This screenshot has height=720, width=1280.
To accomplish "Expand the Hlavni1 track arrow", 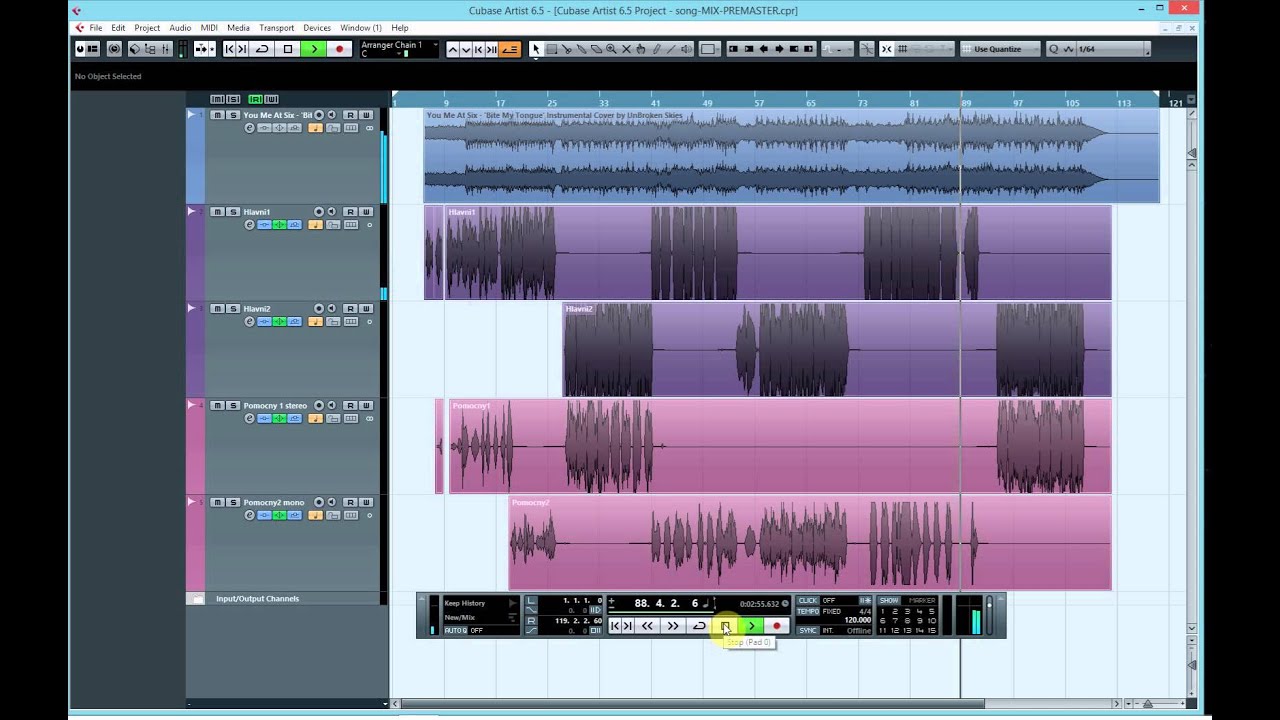I will click(x=191, y=212).
